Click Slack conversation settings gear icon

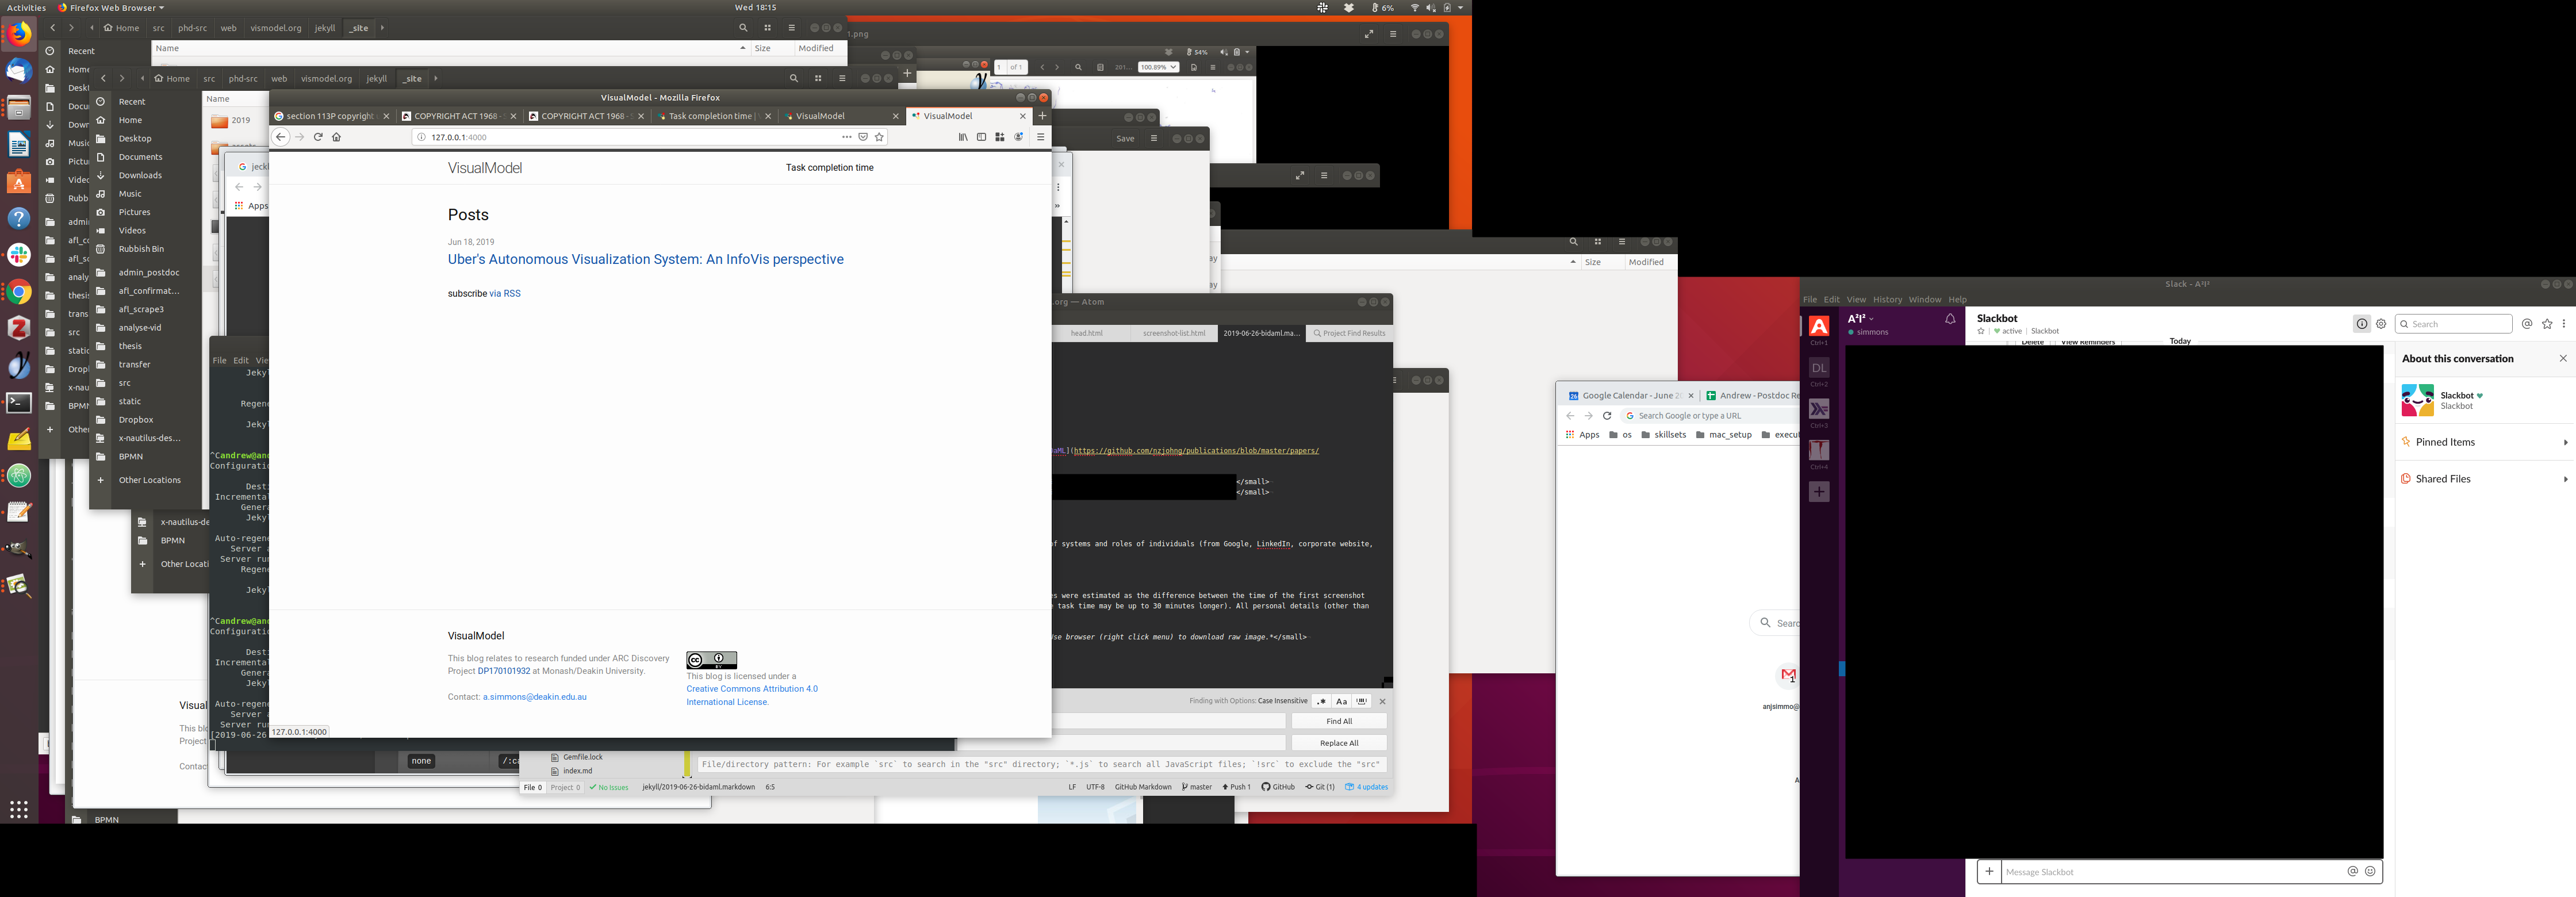coord(2381,324)
